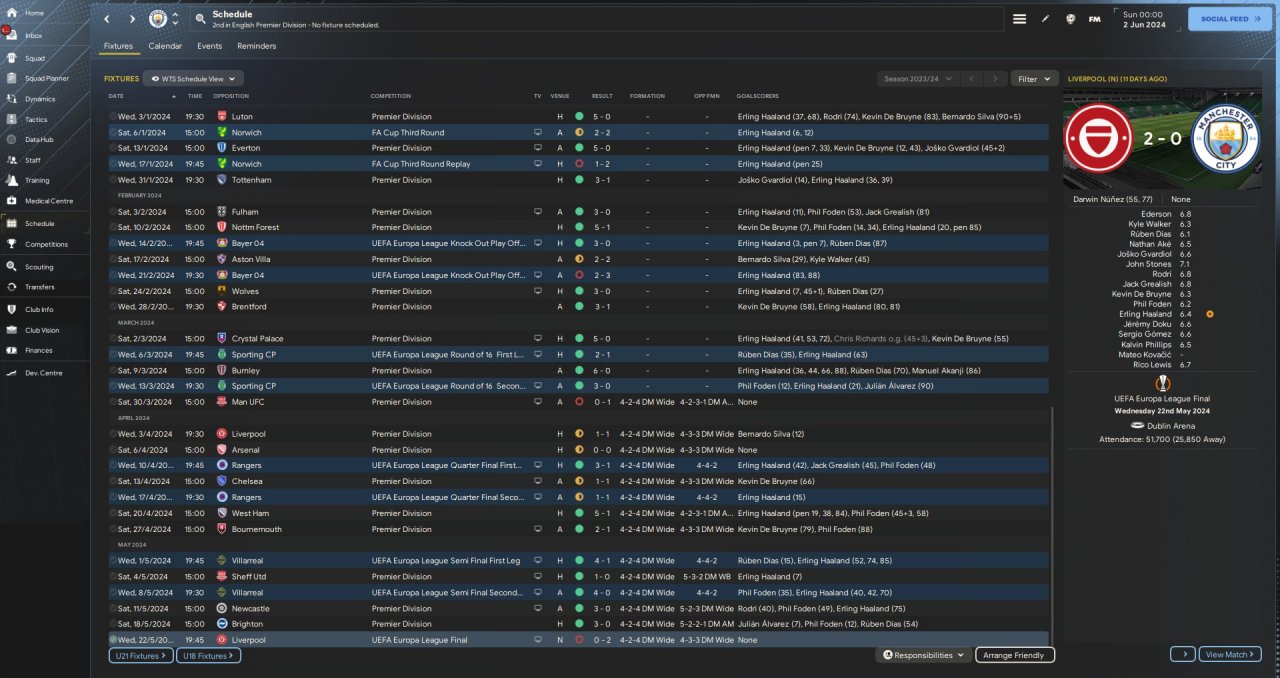Open Tactics from the sidebar
This screenshot has height=678, width=1280.
[x=14, y=119]
